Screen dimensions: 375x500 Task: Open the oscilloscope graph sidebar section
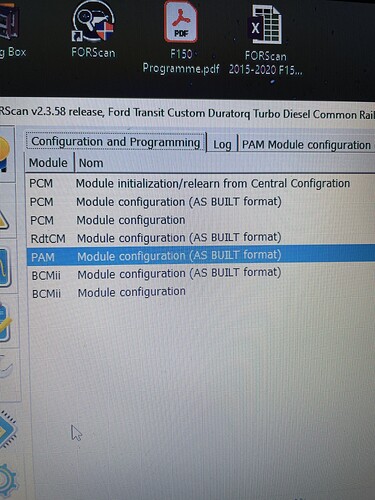pos(5,268)
